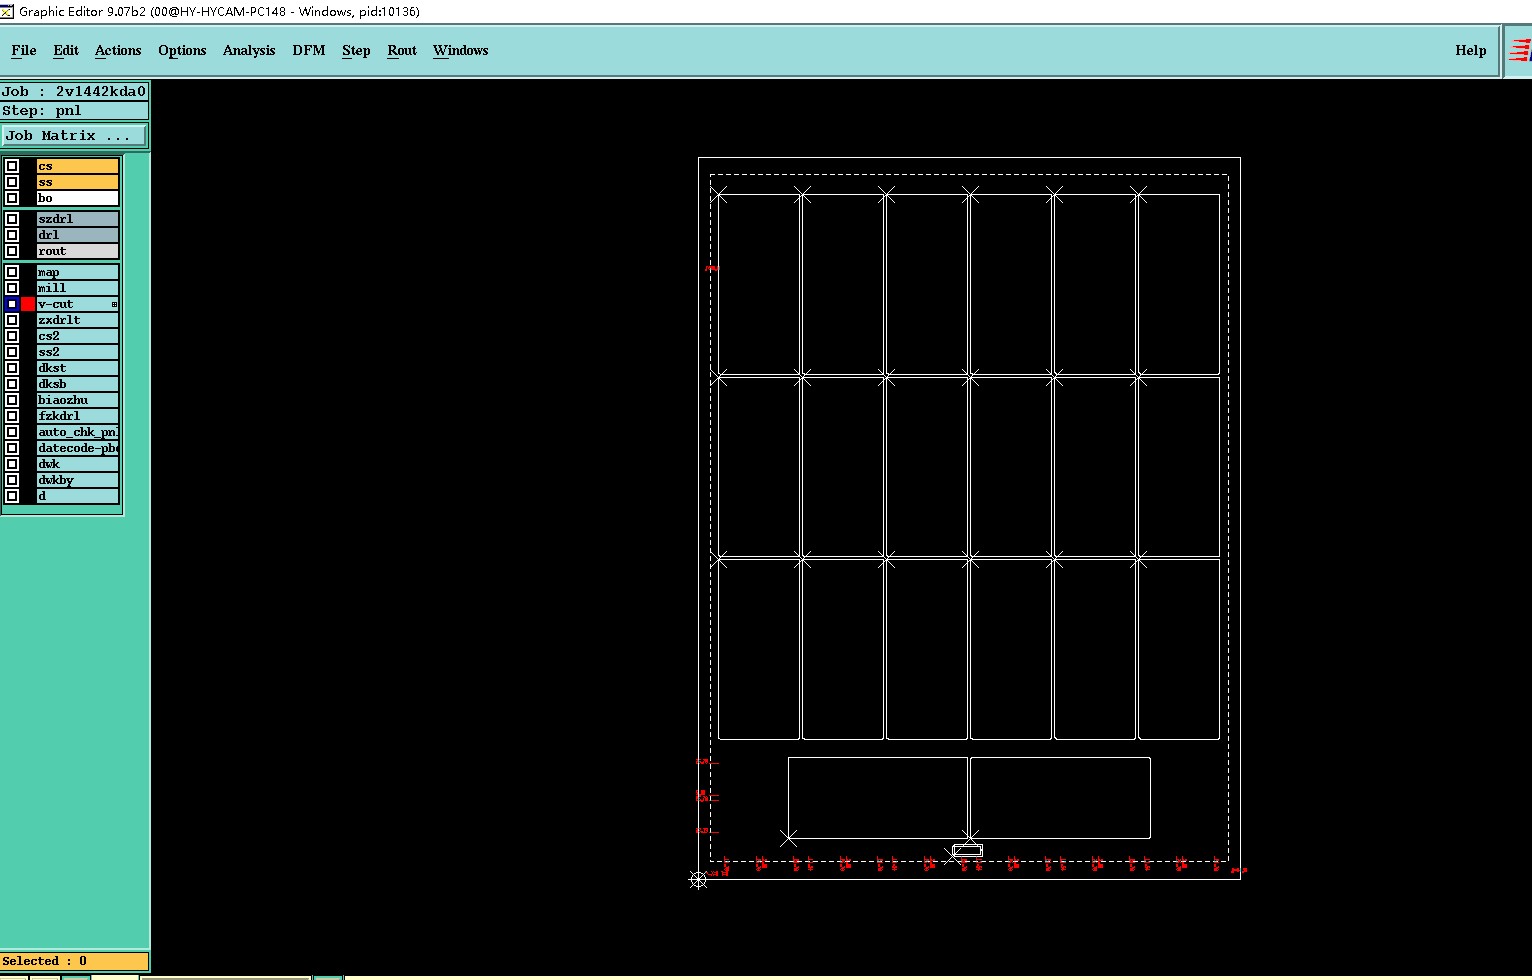This screenshot has width=1532, height=980.
Task: Open the Analysis menu
Action: click(249, 50)
